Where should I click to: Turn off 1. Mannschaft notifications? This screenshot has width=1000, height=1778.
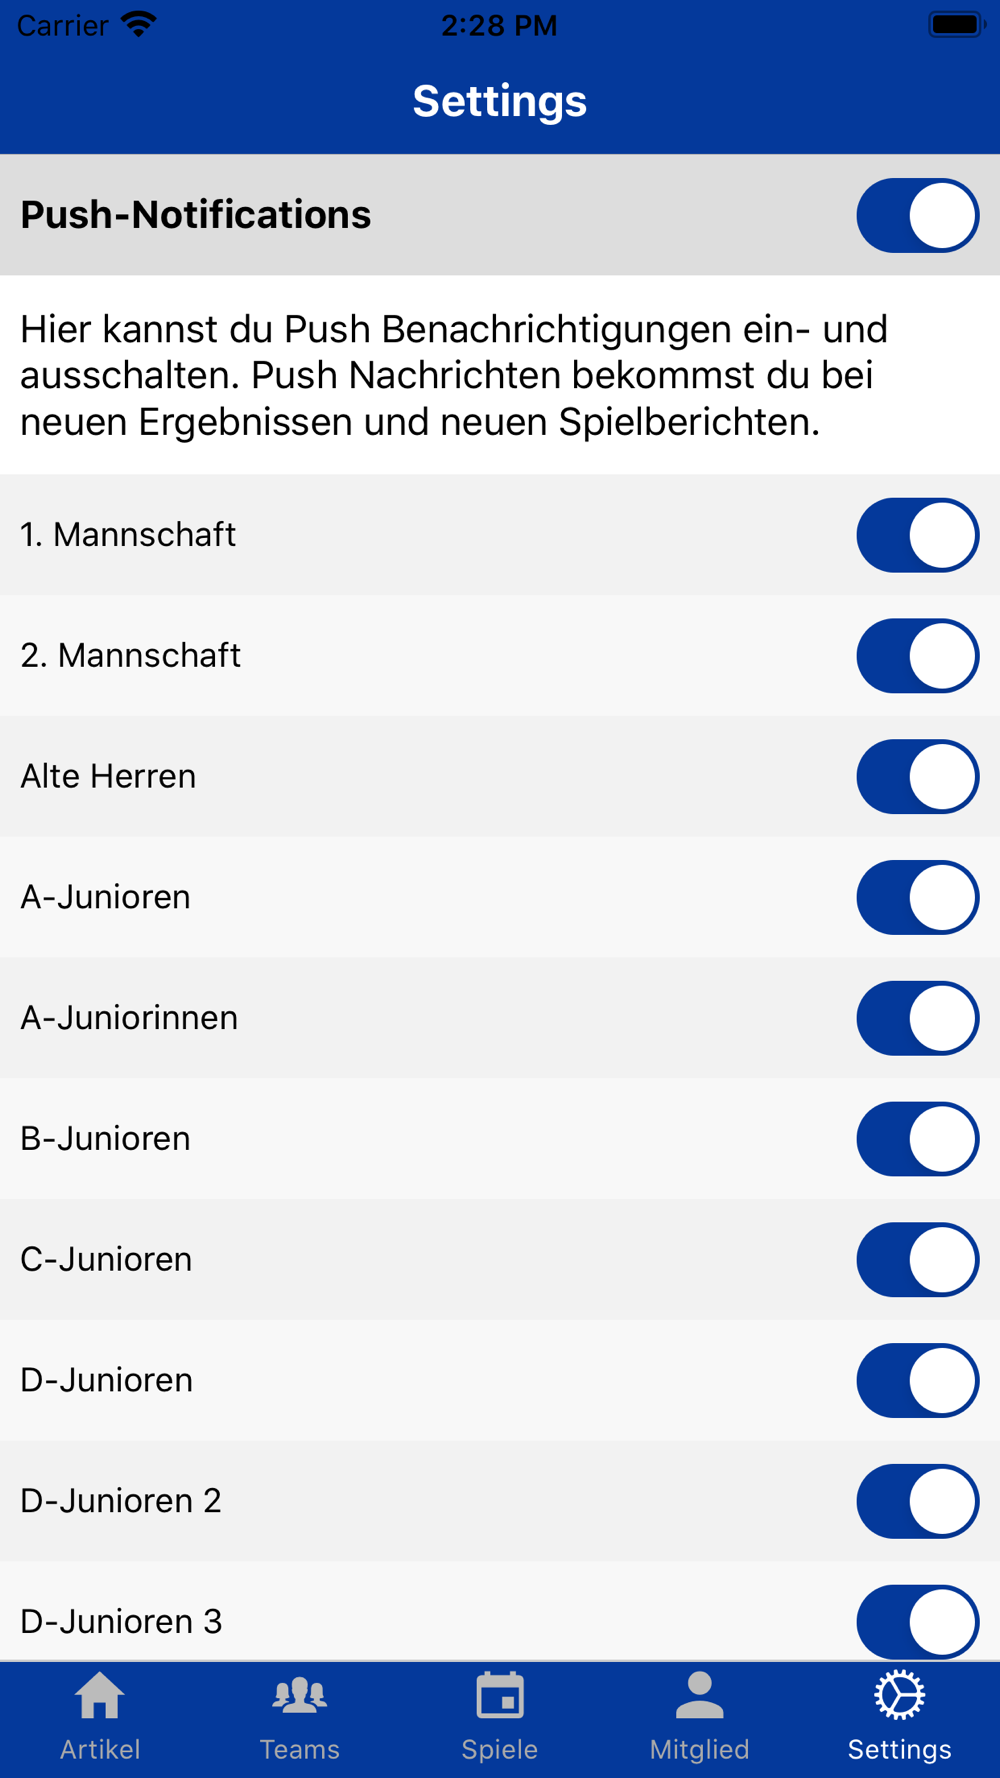pos(918,535)
